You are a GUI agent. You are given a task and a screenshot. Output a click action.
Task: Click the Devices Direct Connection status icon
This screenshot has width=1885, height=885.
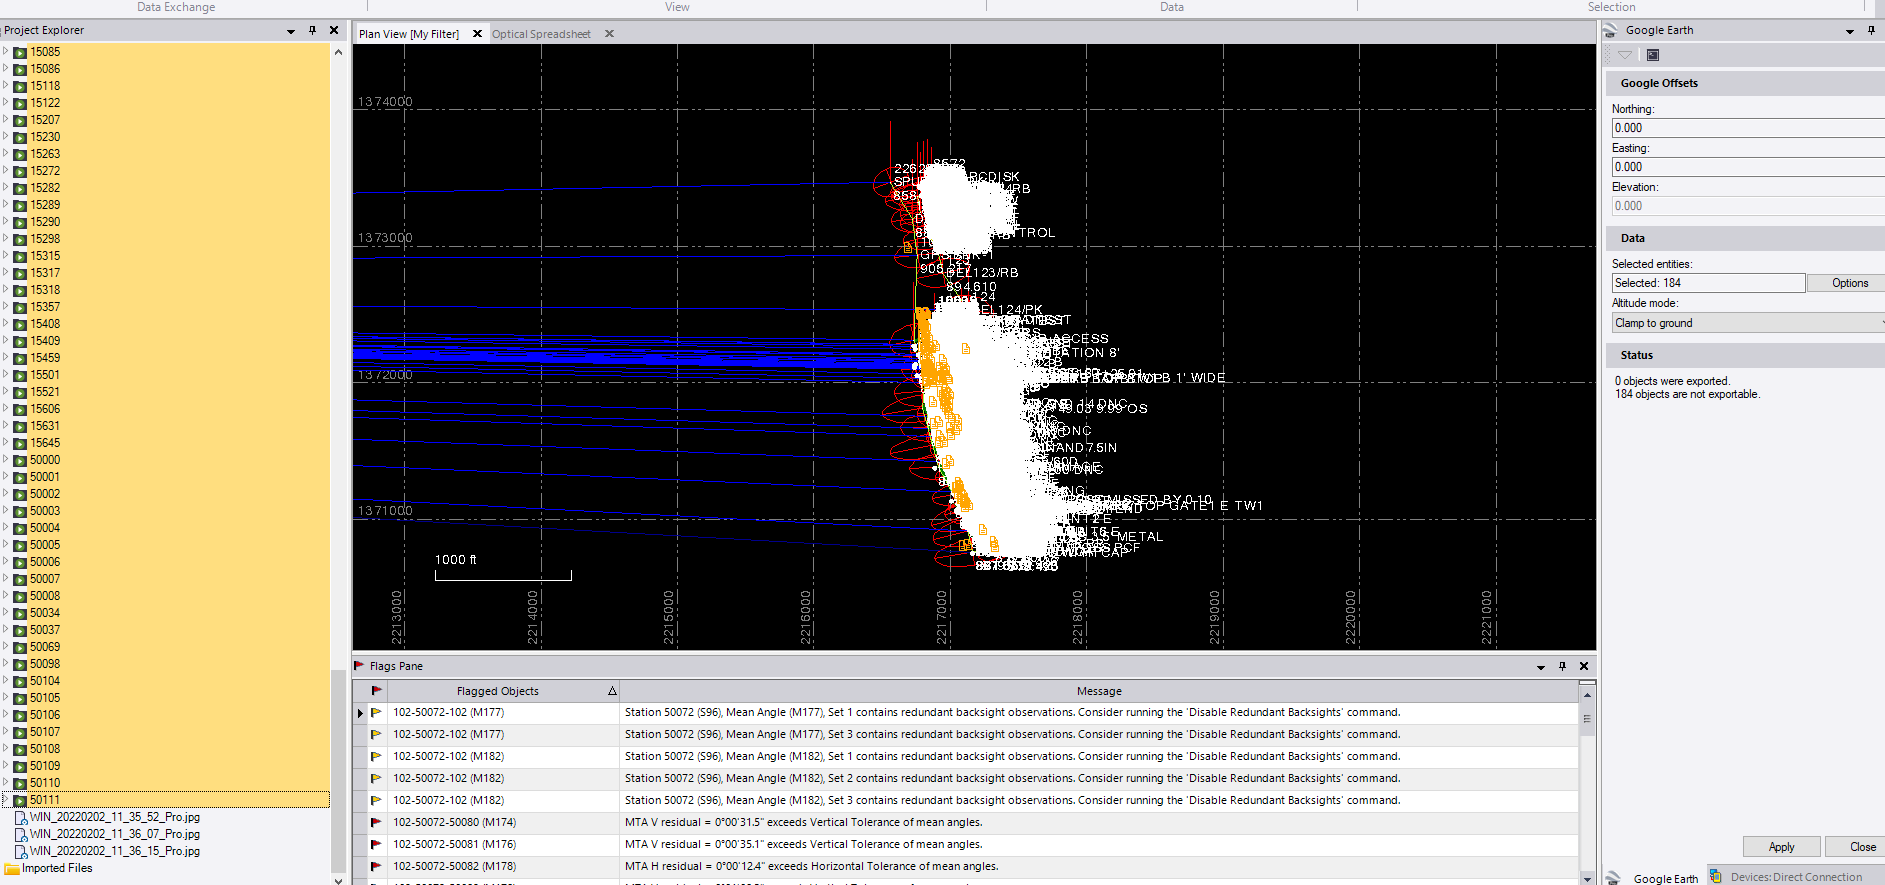1716,877
